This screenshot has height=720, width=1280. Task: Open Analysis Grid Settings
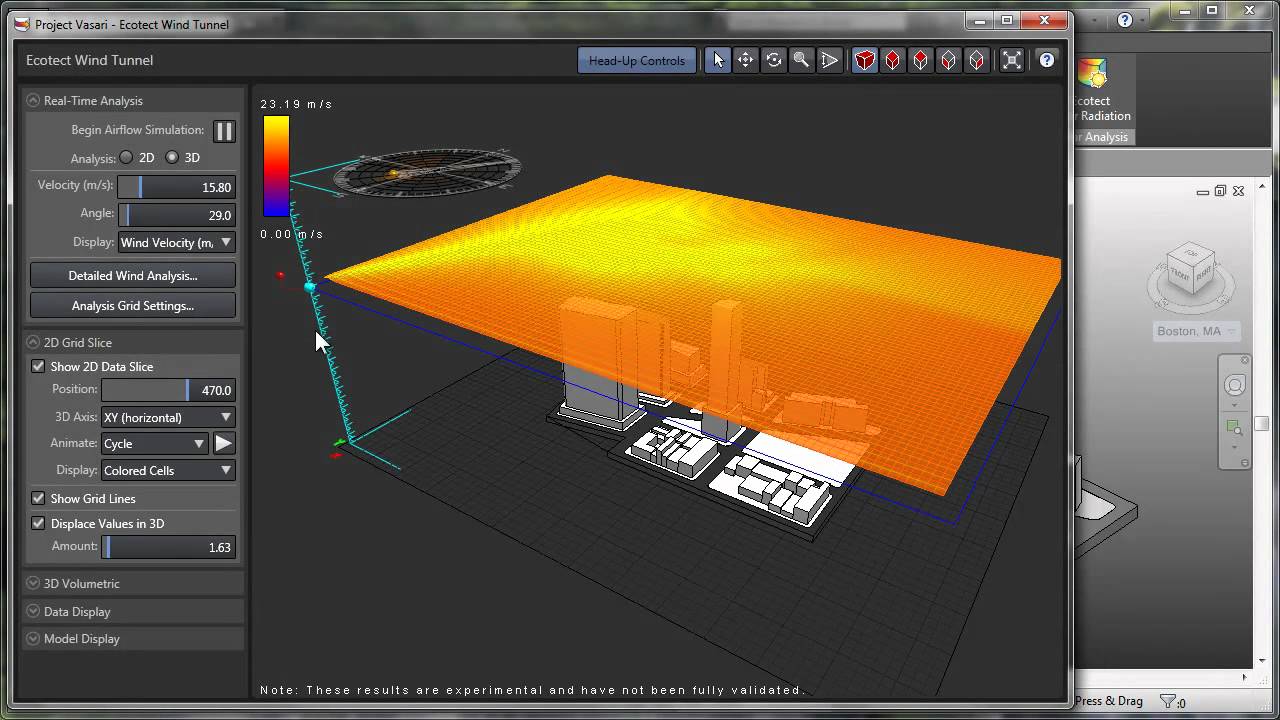[x=132, y=305]
